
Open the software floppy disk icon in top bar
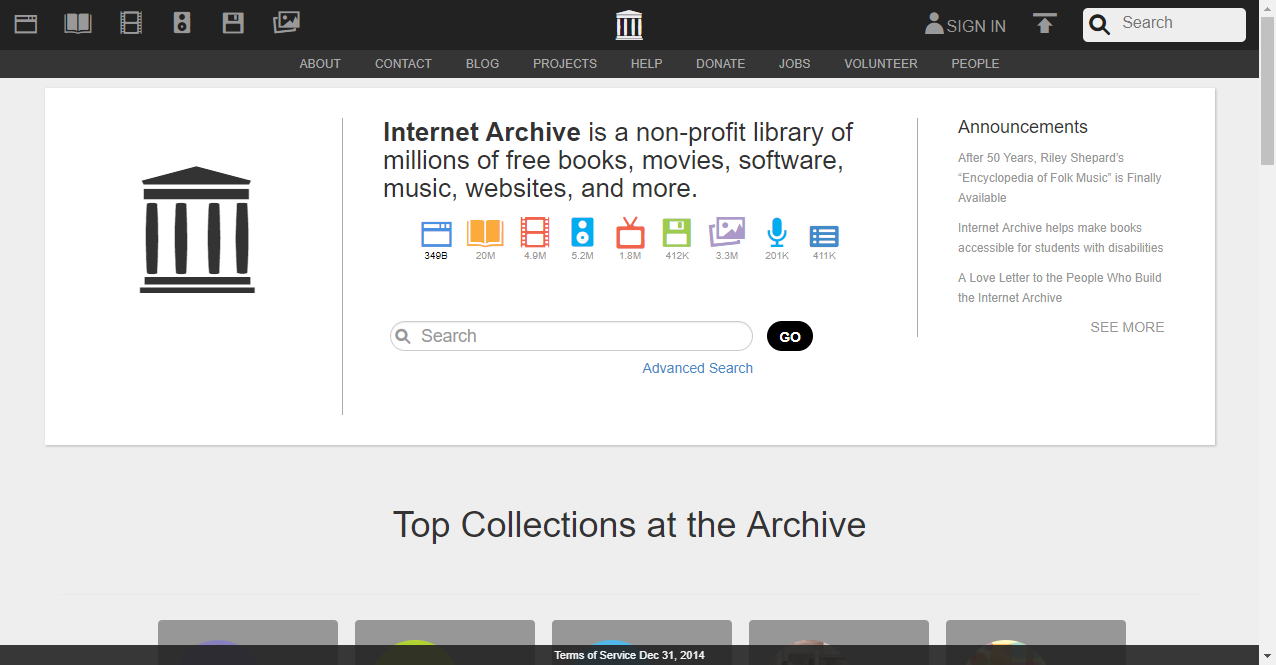coord(233,23)
